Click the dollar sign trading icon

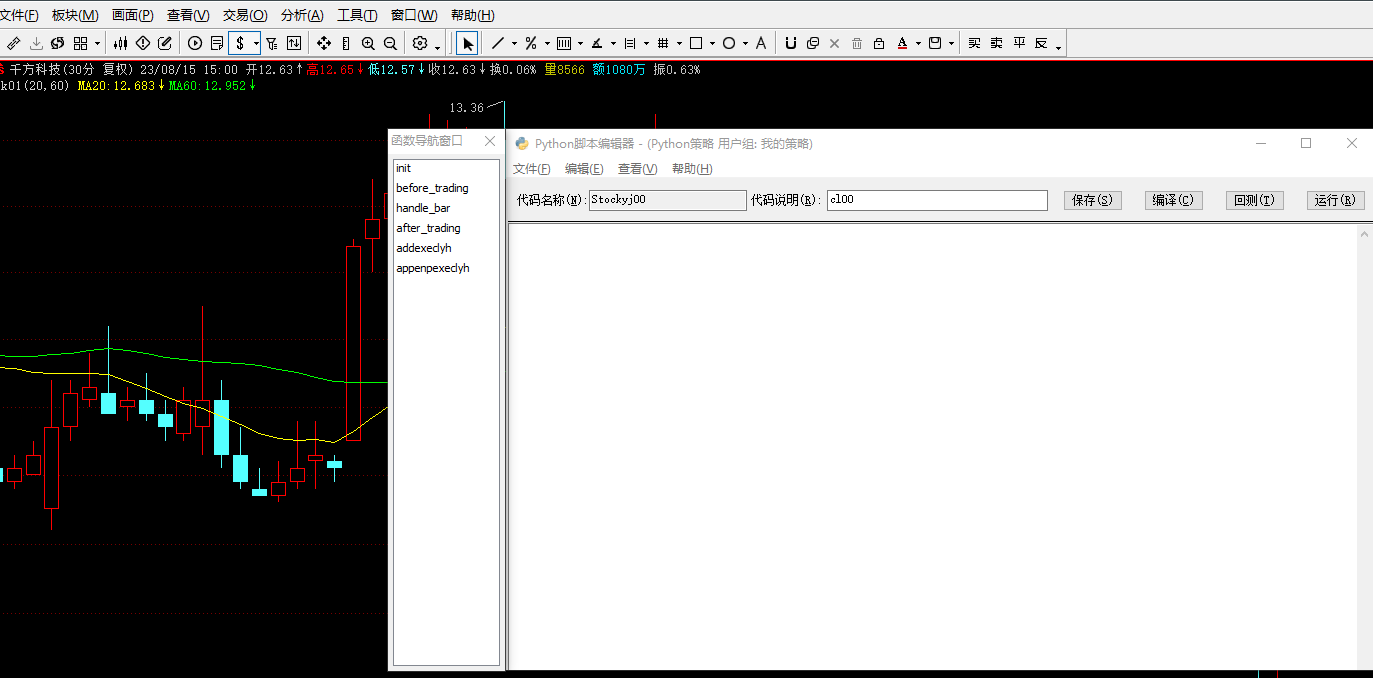(240, 43)
